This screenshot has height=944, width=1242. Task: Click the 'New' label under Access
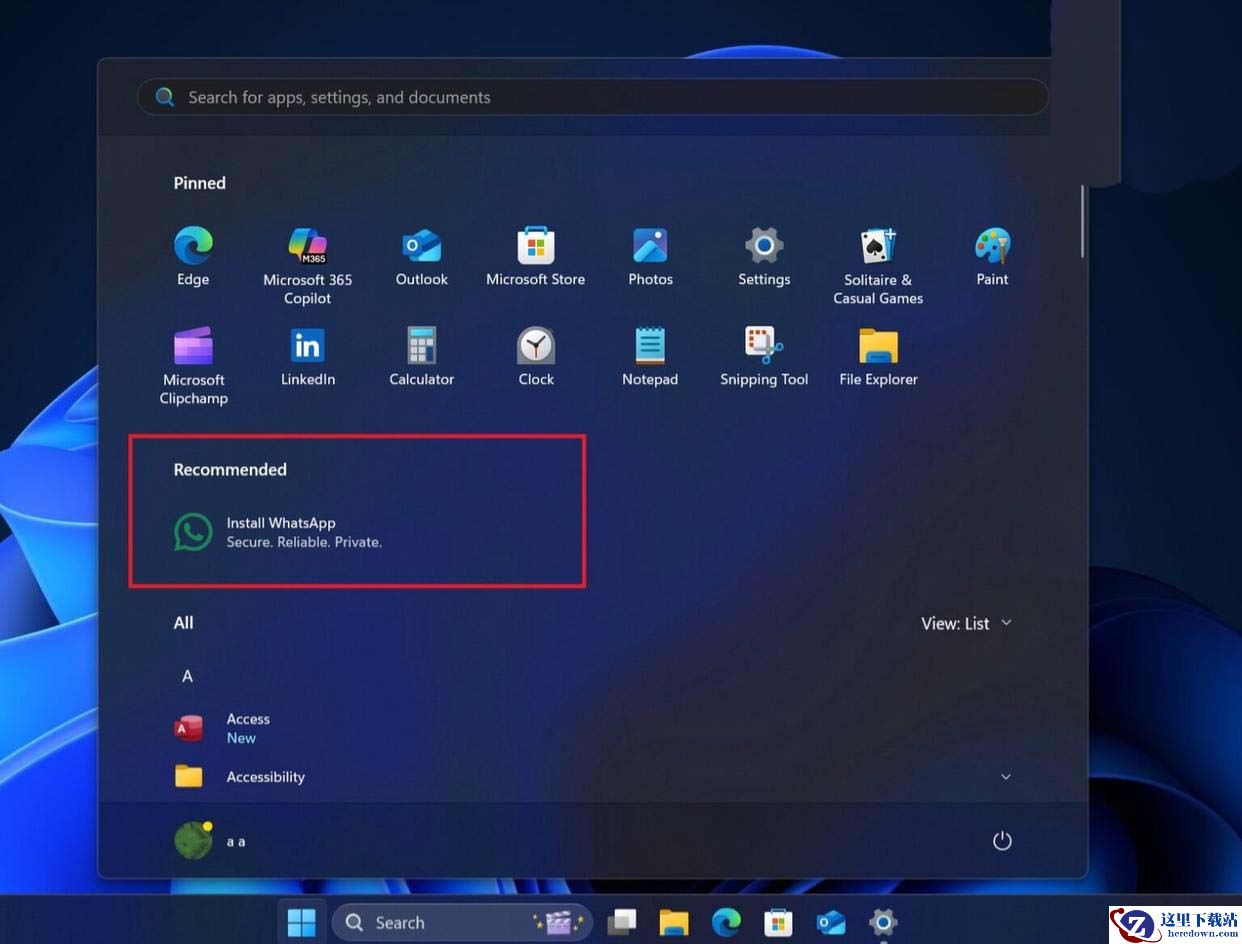pos(241,738)
